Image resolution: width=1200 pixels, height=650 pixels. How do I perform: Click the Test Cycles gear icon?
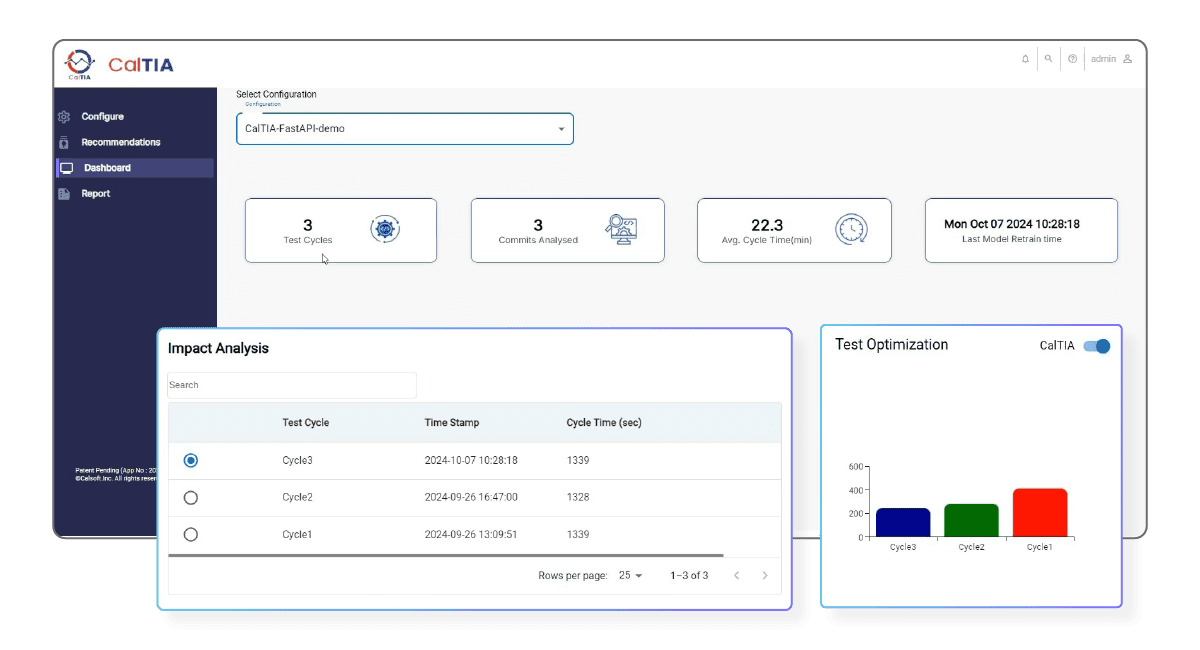[x=385, y=229]
